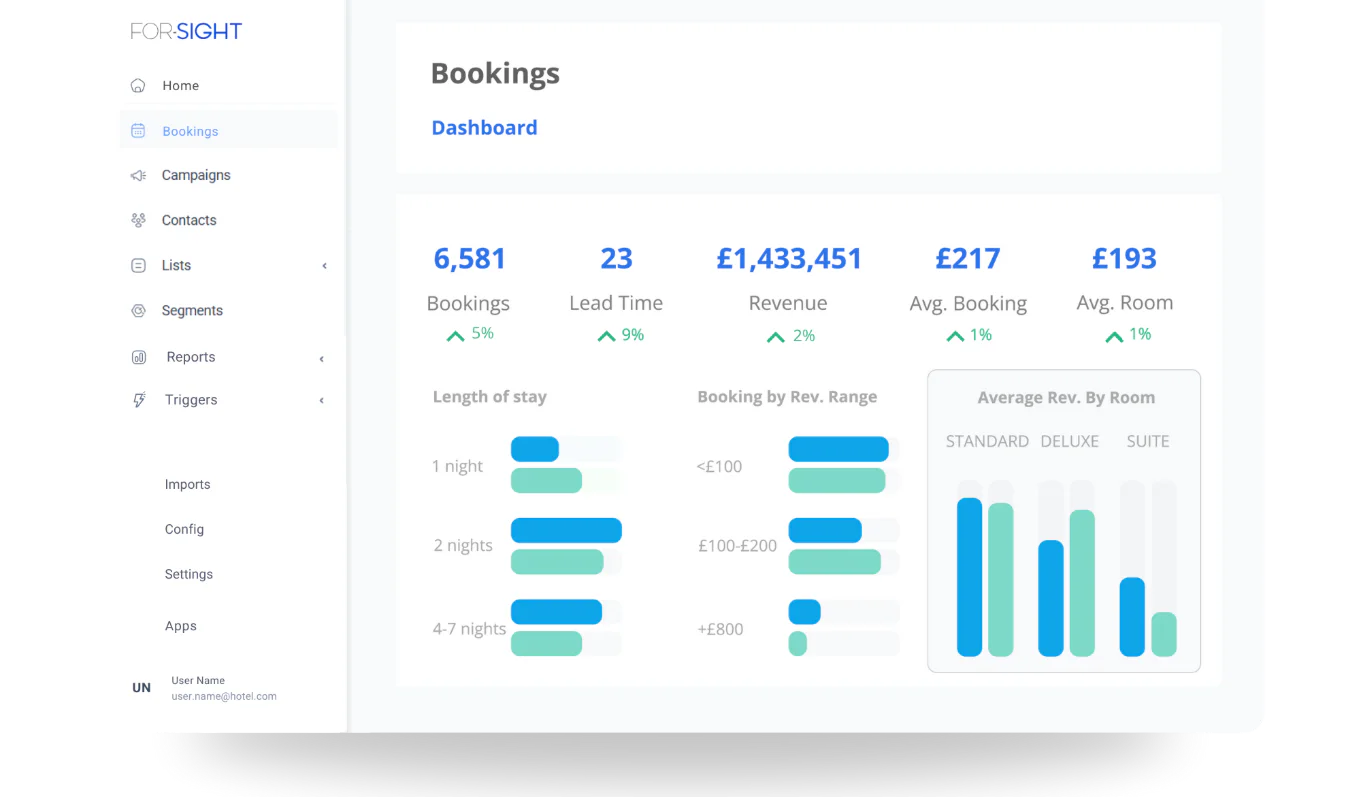Click the User Name profile label
Image resolution: width=1361 pixels, height=797 pixels.
198,680
